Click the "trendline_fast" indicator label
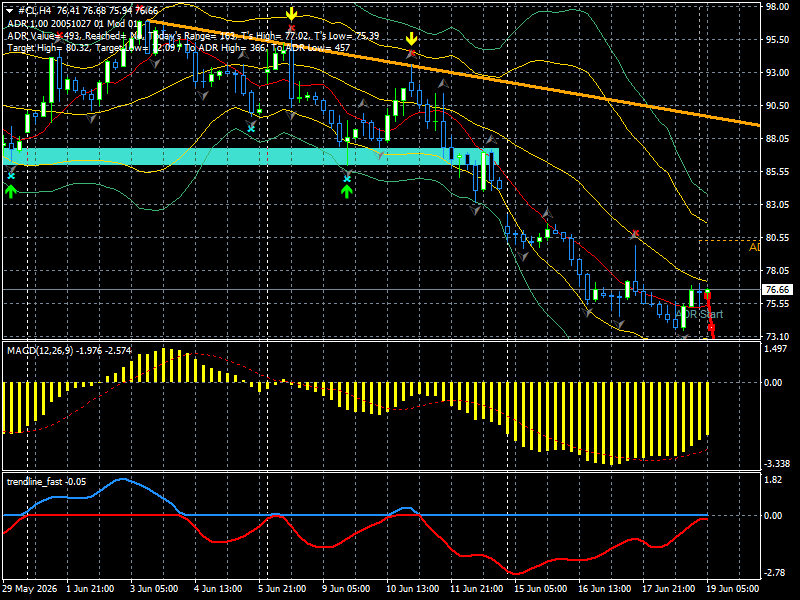The height and width of the screenshot is (600, 800). pyautogui.click(x=34, y=482)
